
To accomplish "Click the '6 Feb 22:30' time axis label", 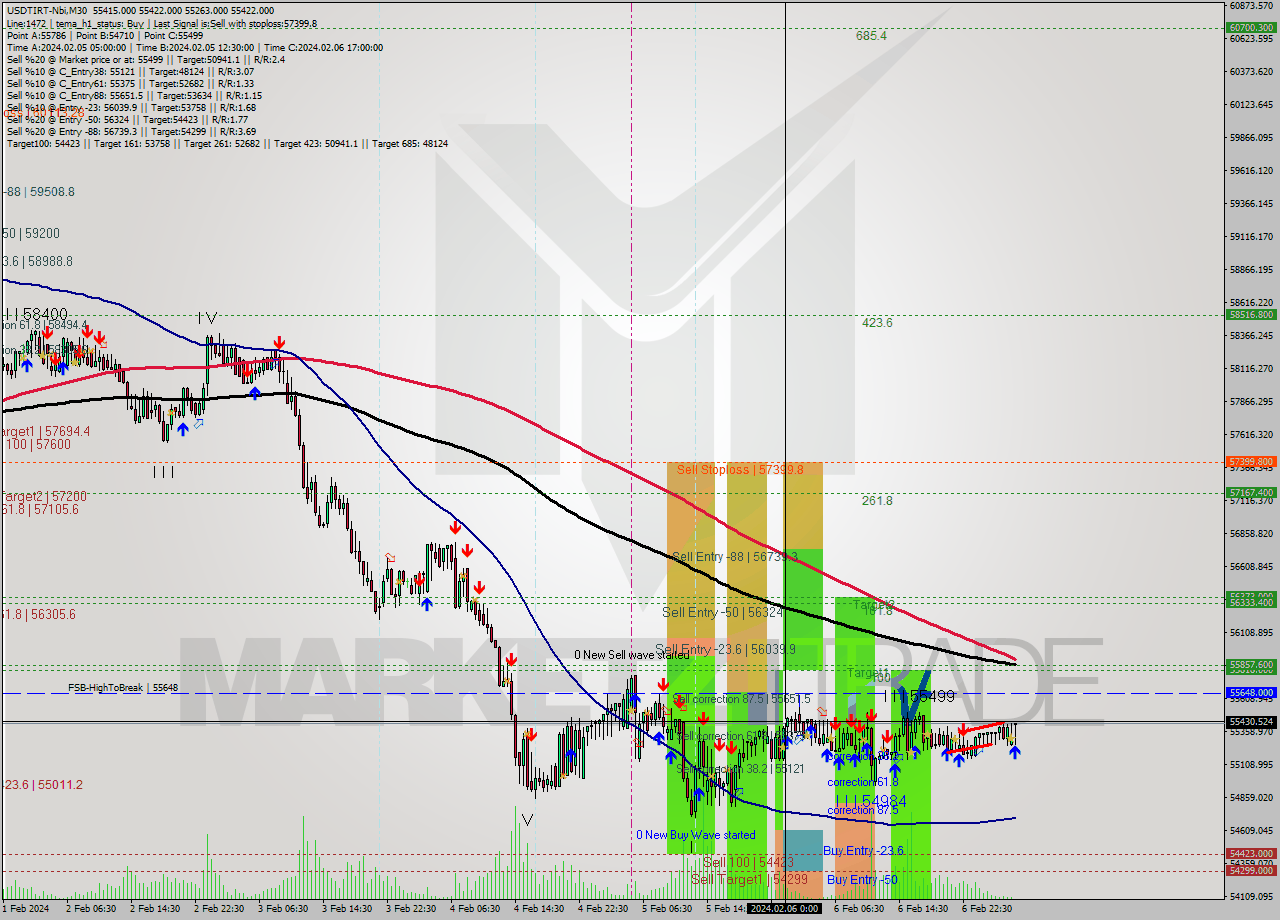I will [987, 909].
